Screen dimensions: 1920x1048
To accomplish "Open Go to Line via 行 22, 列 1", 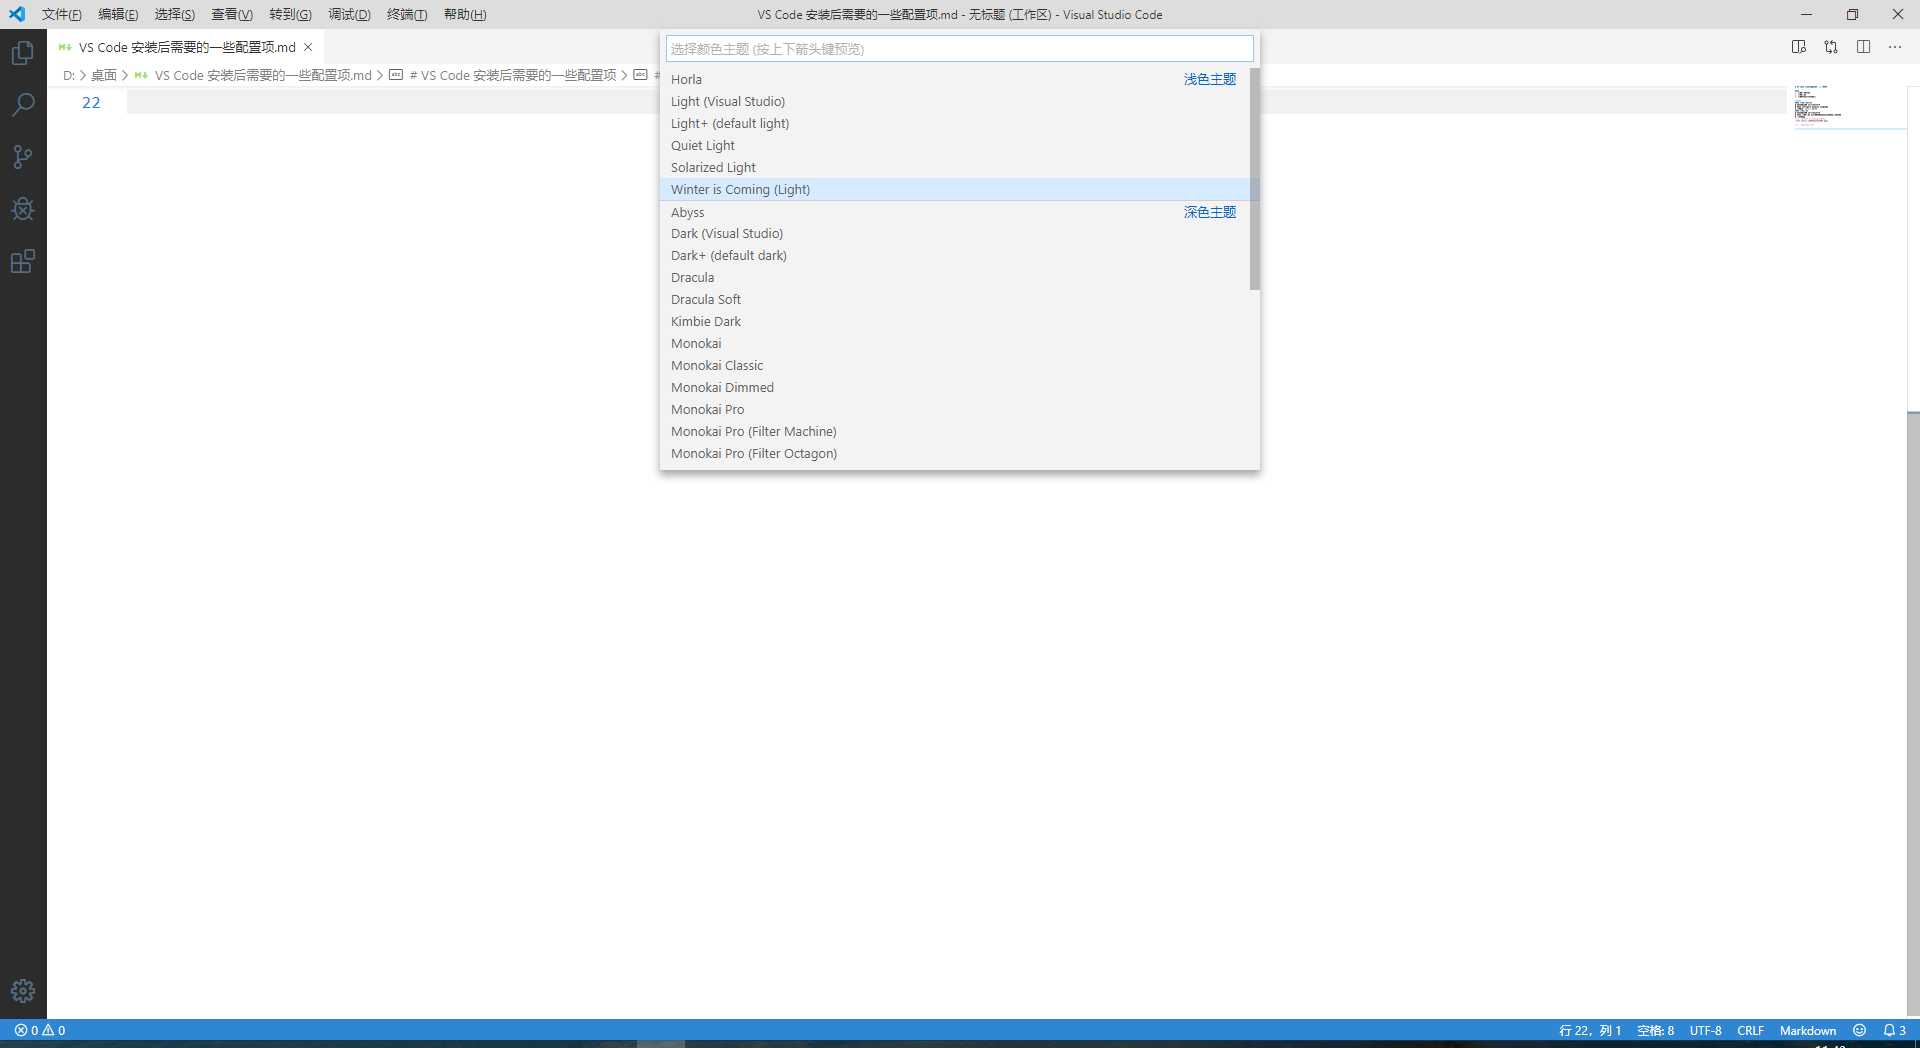I will click(1590, 1030).
